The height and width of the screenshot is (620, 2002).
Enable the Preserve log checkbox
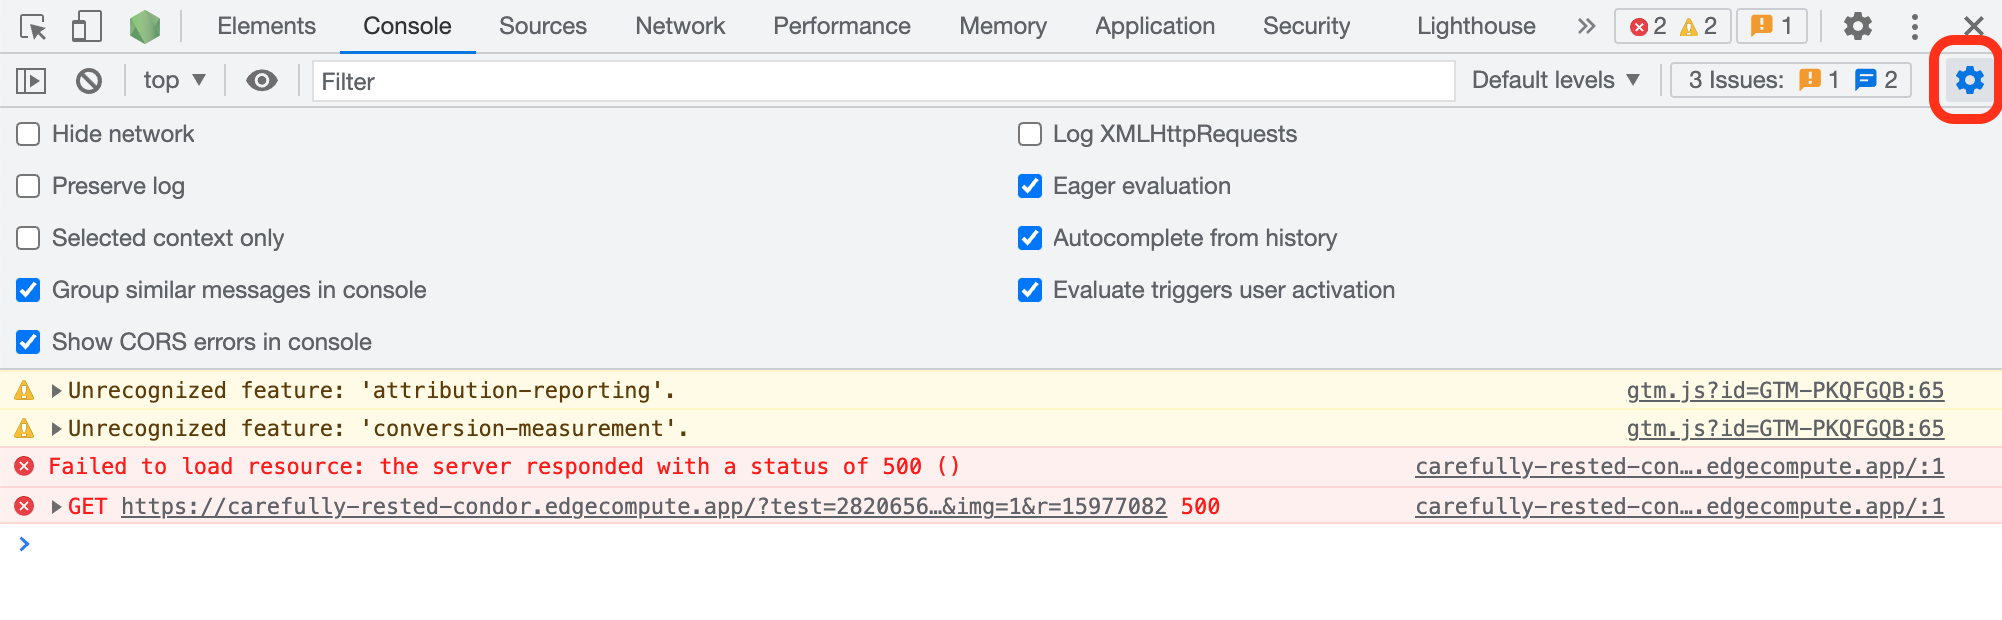point(28,186)
